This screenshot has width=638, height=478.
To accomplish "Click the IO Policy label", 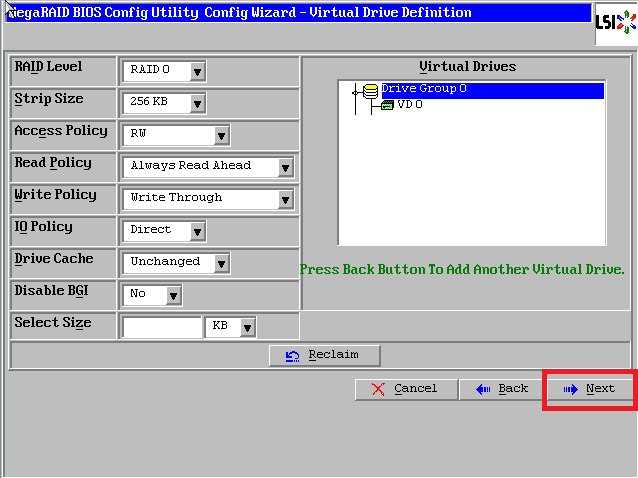I will click(x=44, y=227).
